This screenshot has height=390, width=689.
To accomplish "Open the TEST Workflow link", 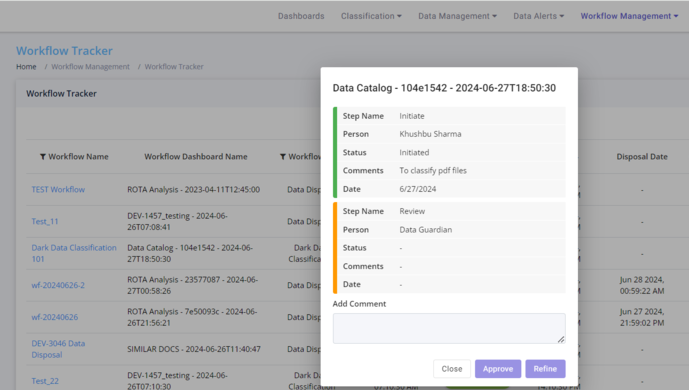I will point(58,190).
